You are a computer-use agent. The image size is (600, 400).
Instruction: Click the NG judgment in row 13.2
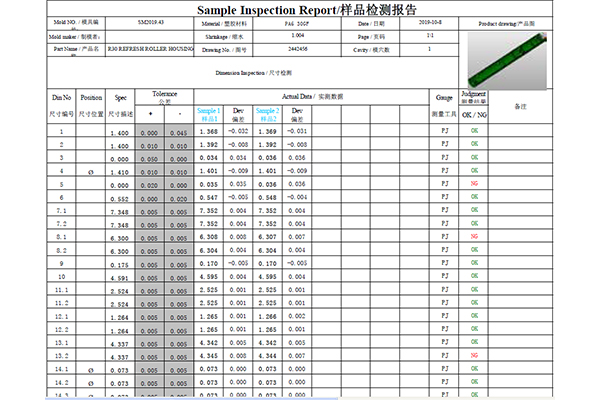pos(474,356)
